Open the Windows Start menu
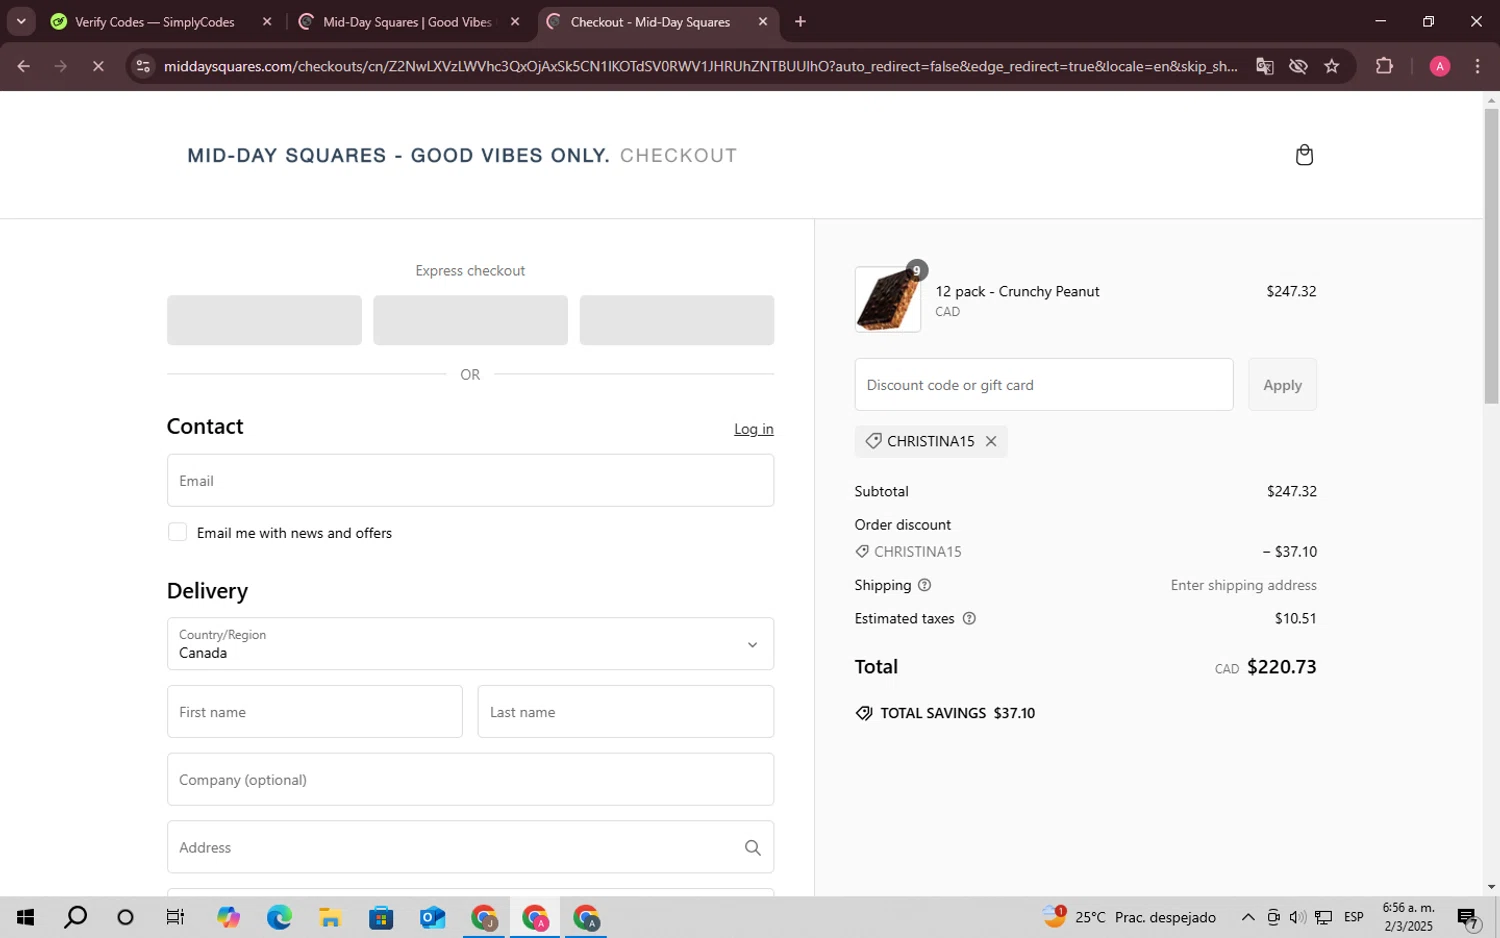The height and width of the screenshot is (938, 1500). 25,918
